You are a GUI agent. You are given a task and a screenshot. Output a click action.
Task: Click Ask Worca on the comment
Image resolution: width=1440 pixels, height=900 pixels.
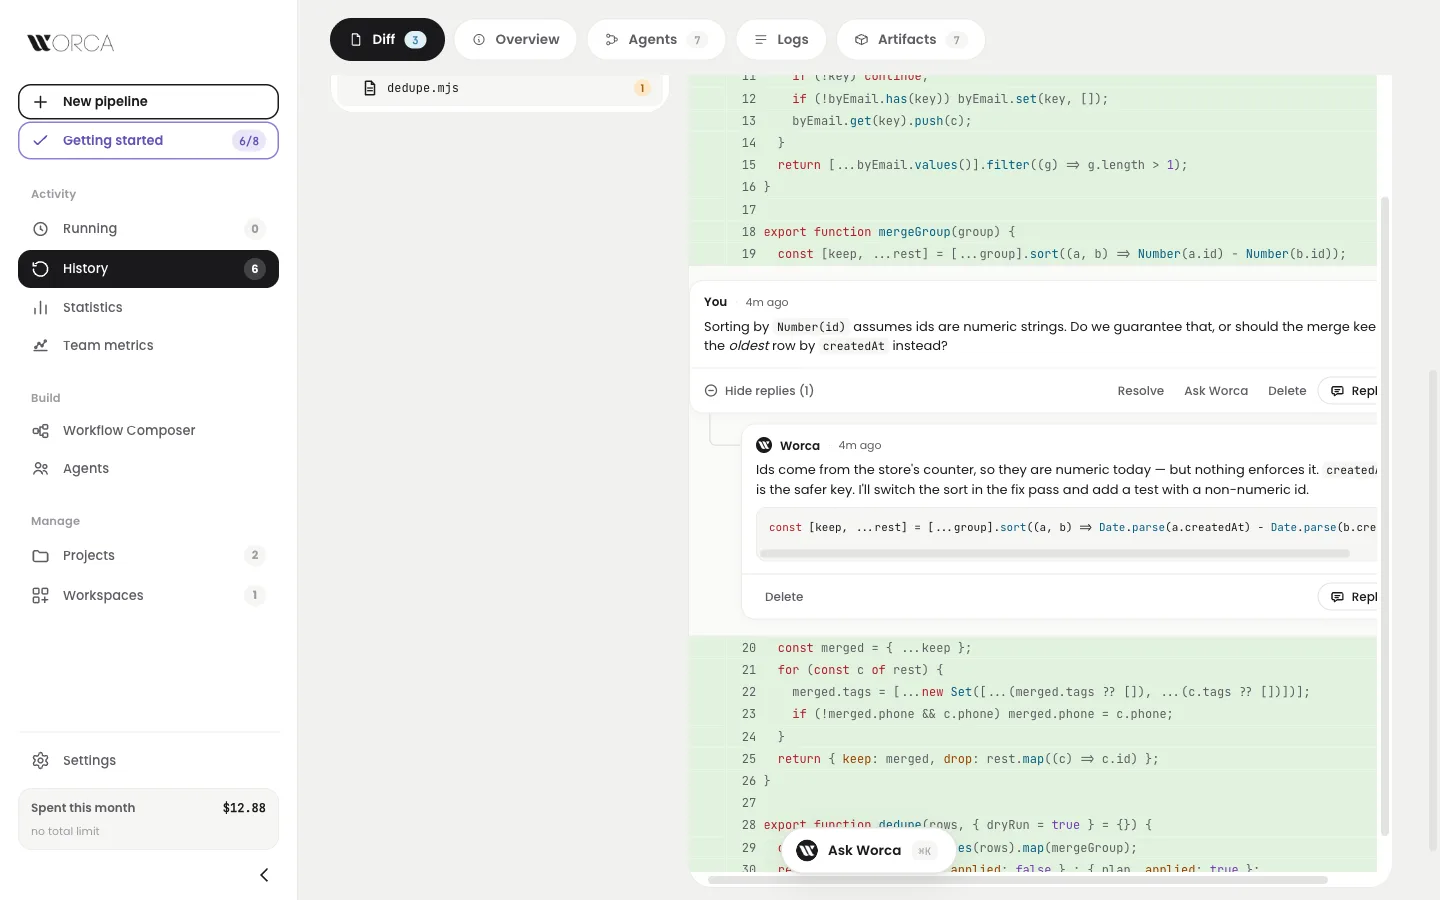1215,391
